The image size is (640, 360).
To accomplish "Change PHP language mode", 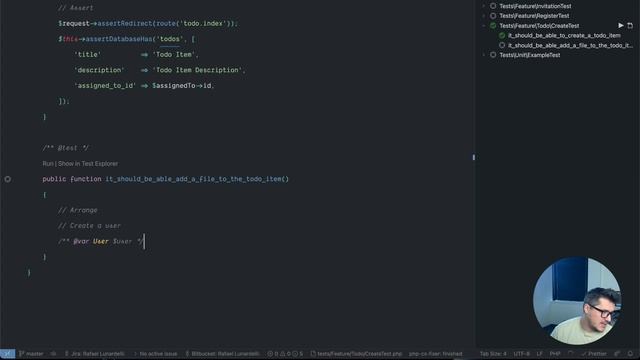I will (x=555, y=354).
